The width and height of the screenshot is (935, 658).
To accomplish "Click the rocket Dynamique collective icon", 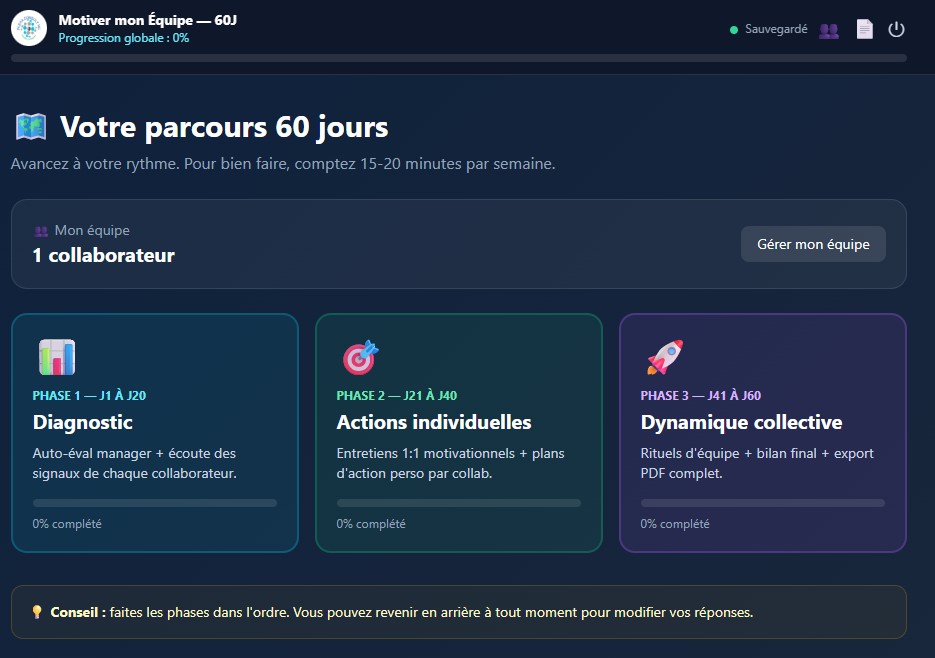I will point(665,357).
